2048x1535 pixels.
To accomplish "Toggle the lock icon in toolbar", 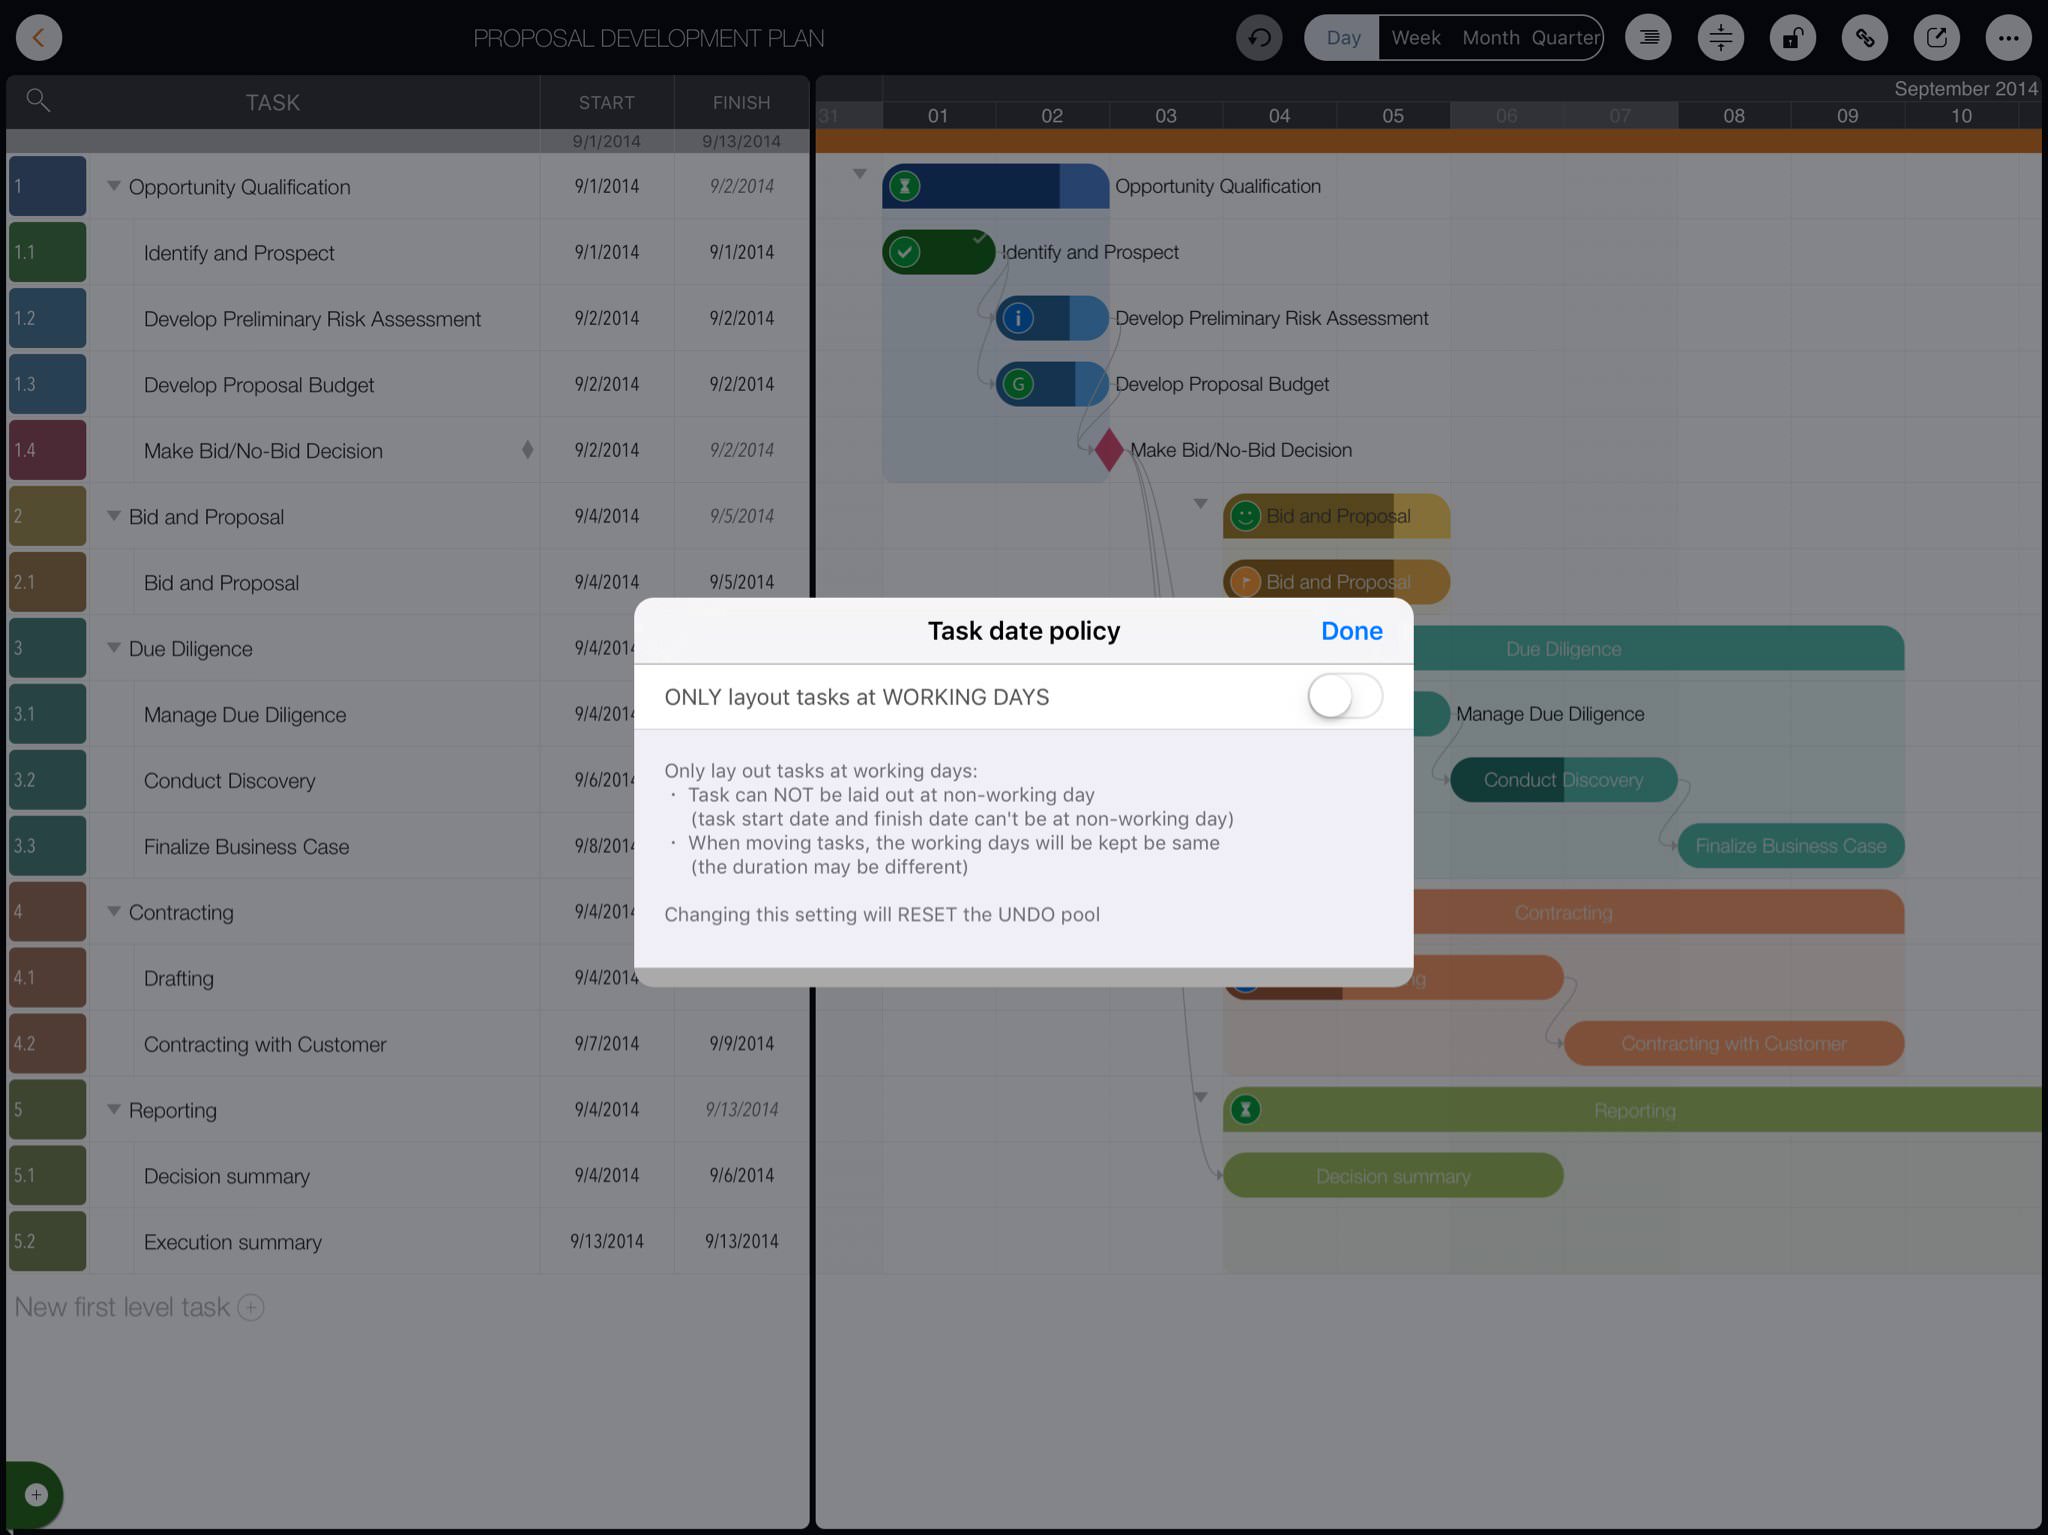I will point(1792,38).
